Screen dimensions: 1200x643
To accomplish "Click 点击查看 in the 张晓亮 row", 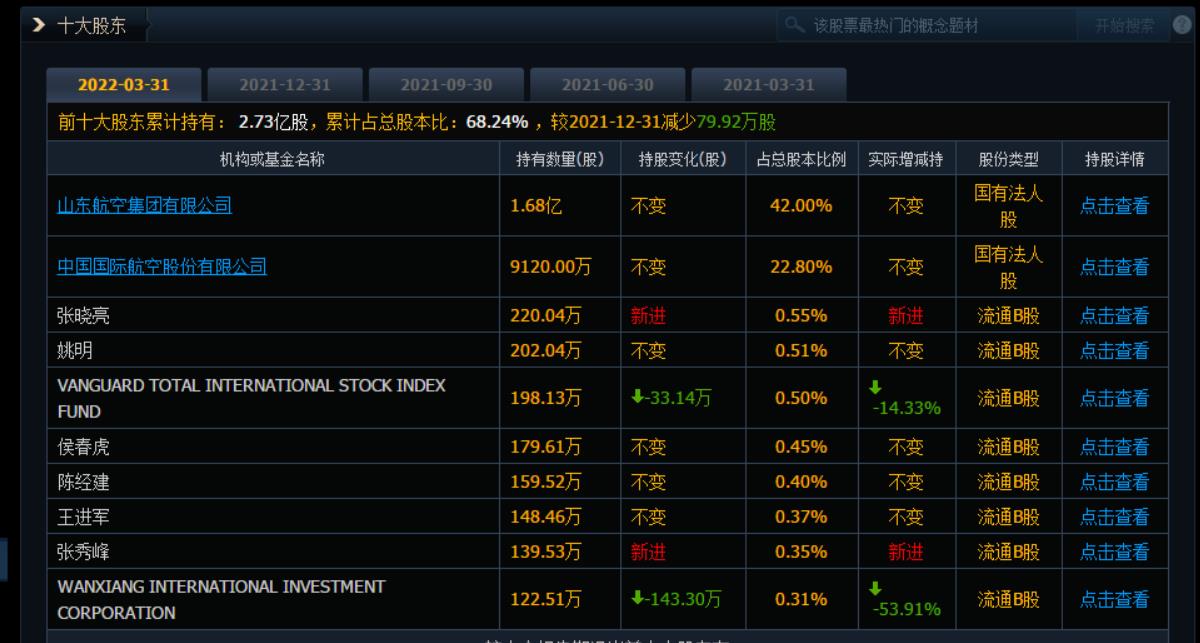I will tap(1114, 316).
